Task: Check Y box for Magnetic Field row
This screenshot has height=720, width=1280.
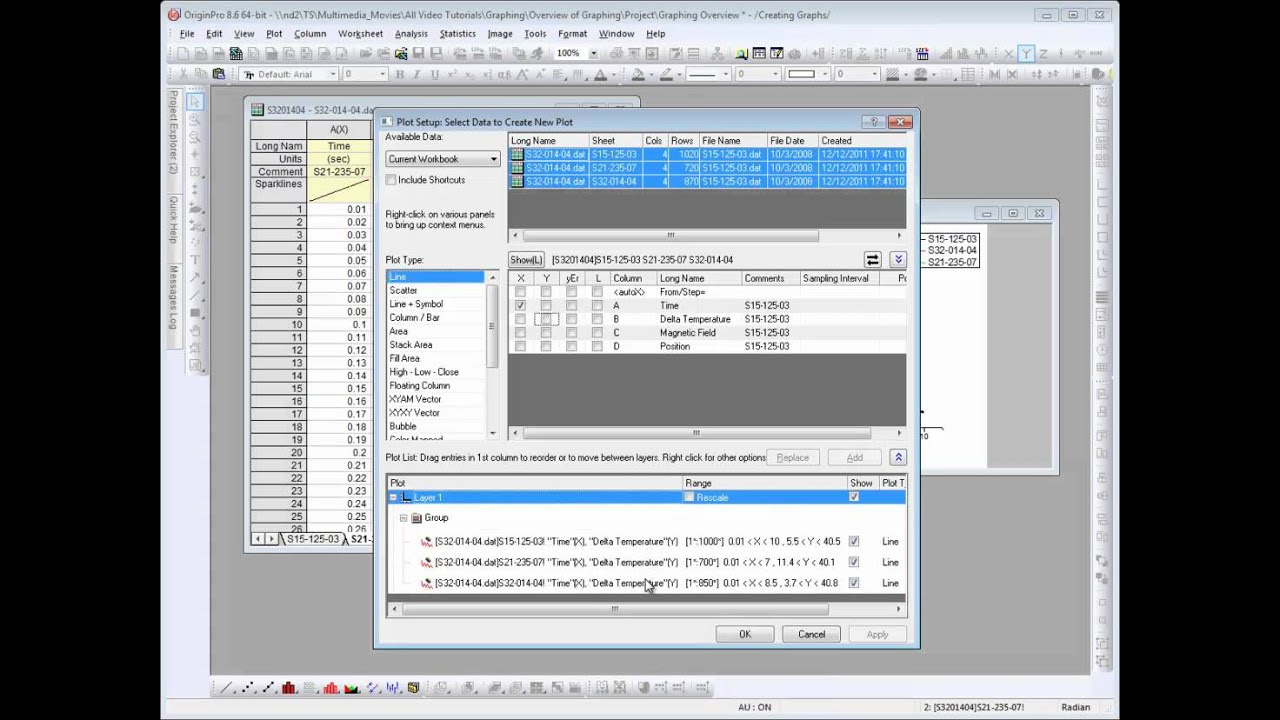Action: click(546, 333)
